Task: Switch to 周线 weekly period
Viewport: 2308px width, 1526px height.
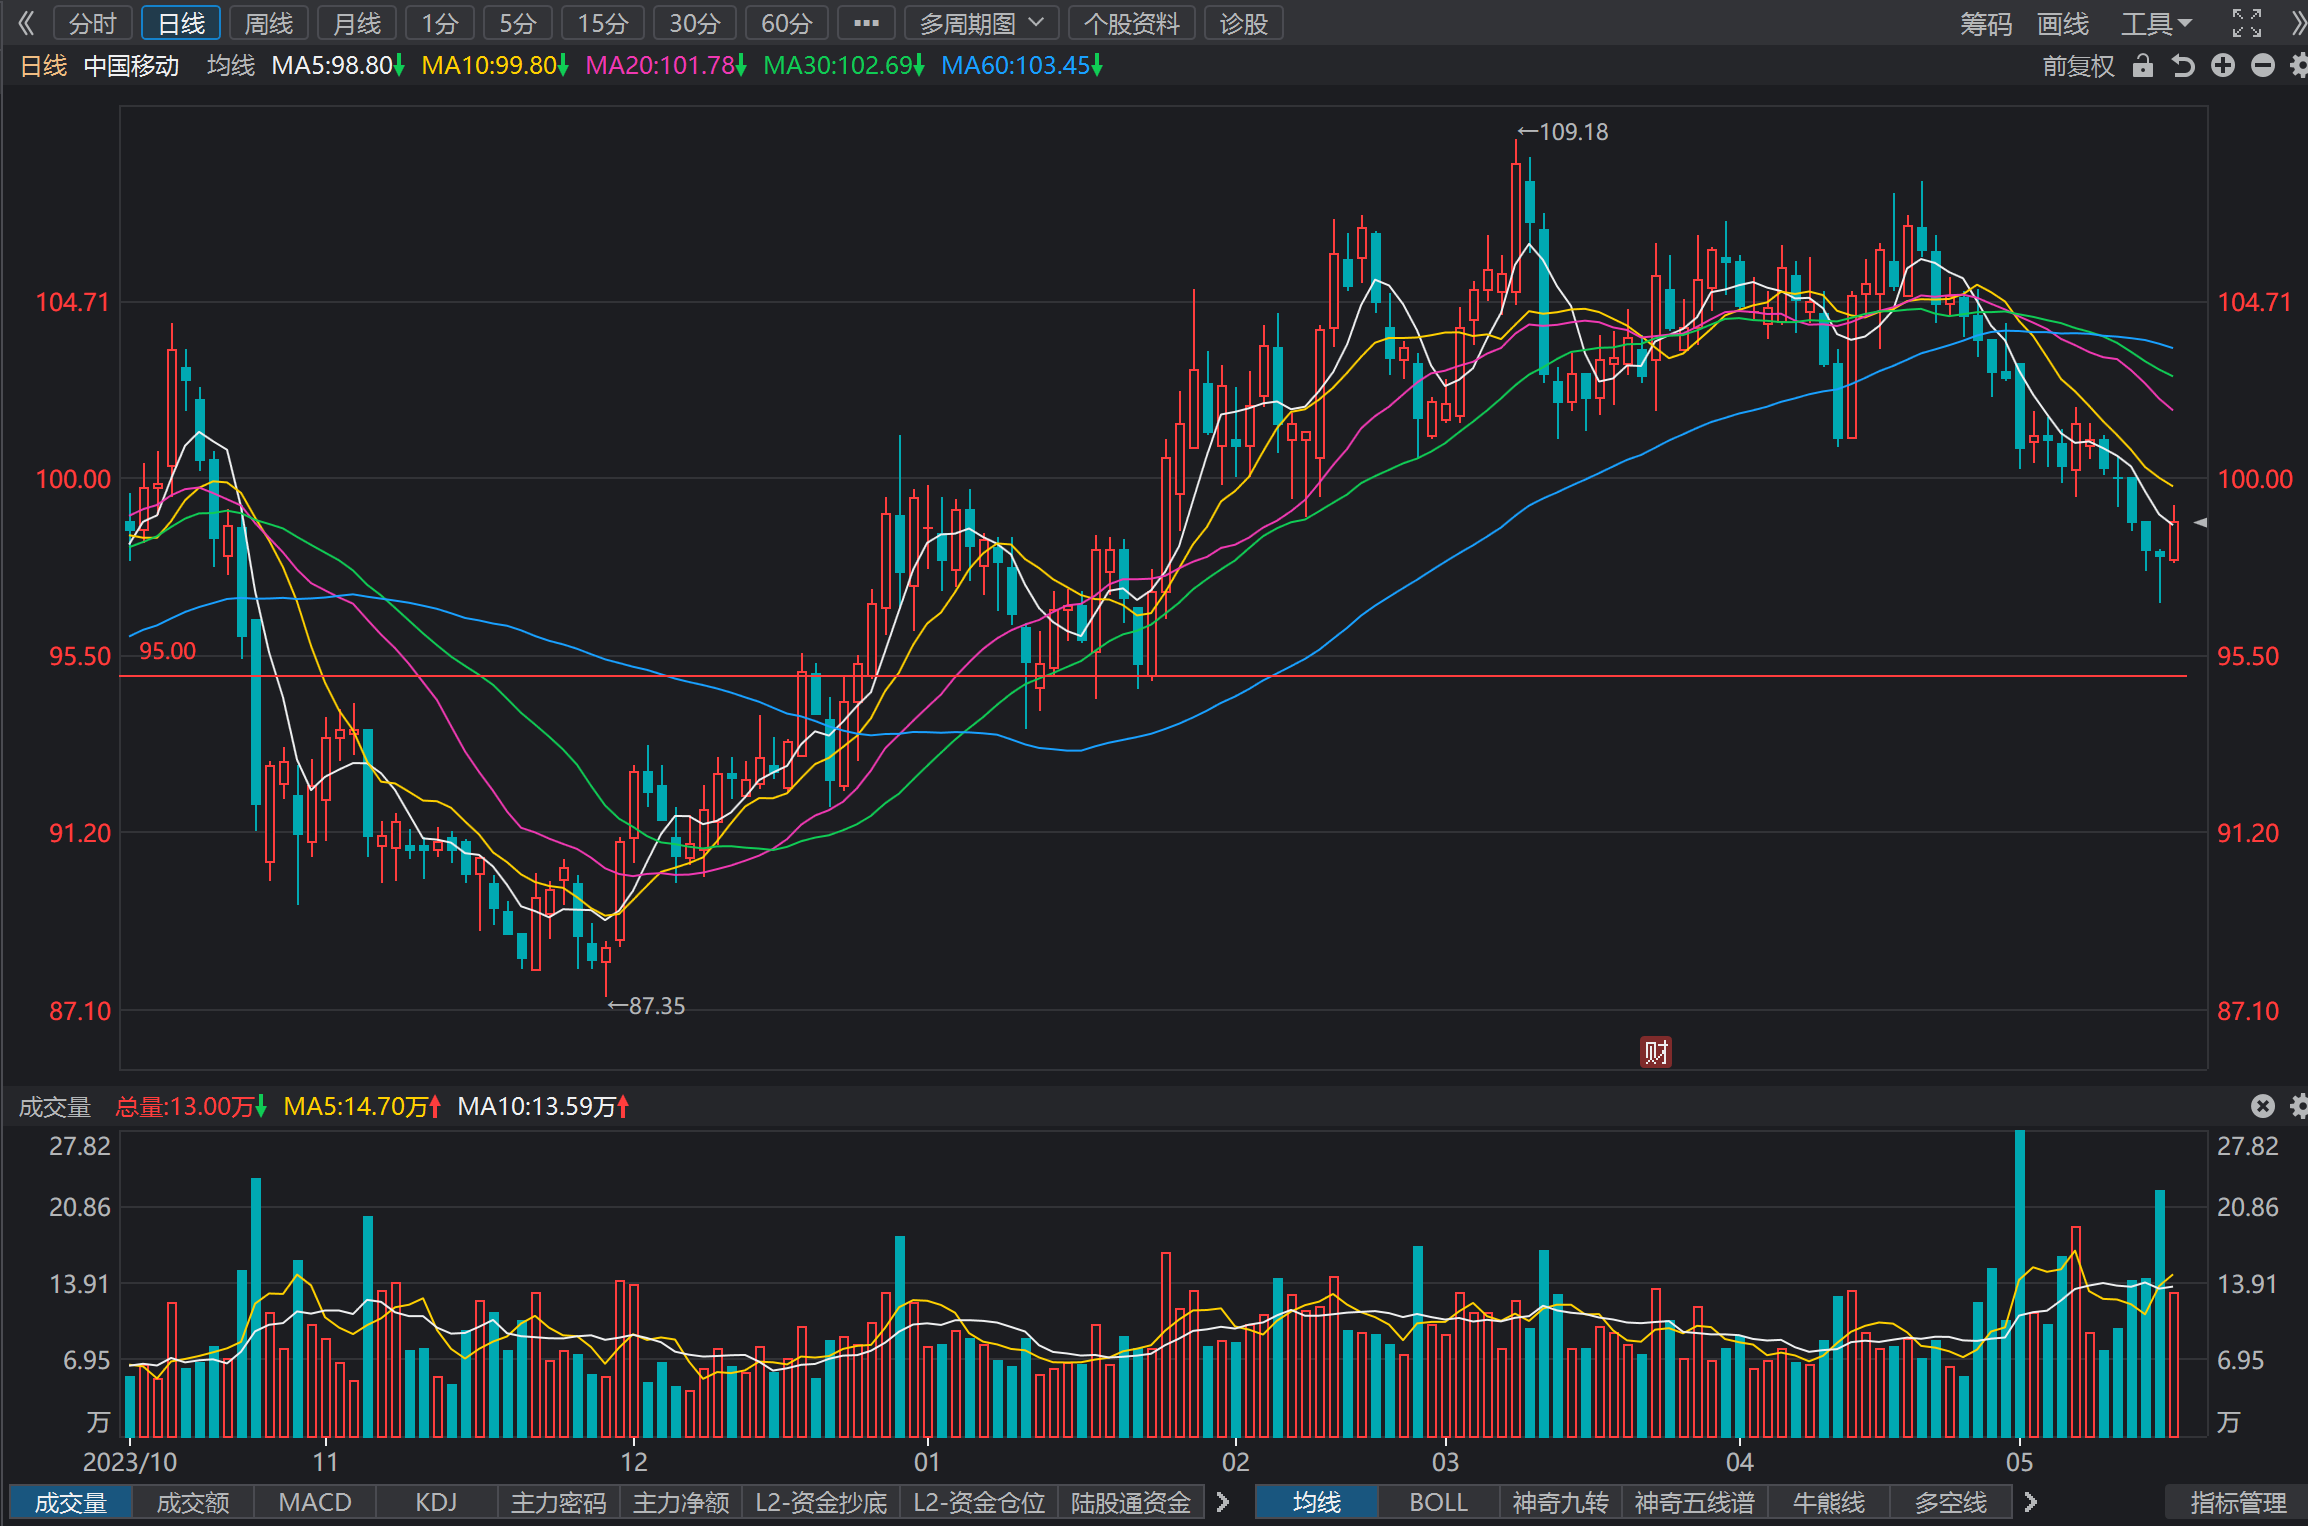Action: pos(269,23)
